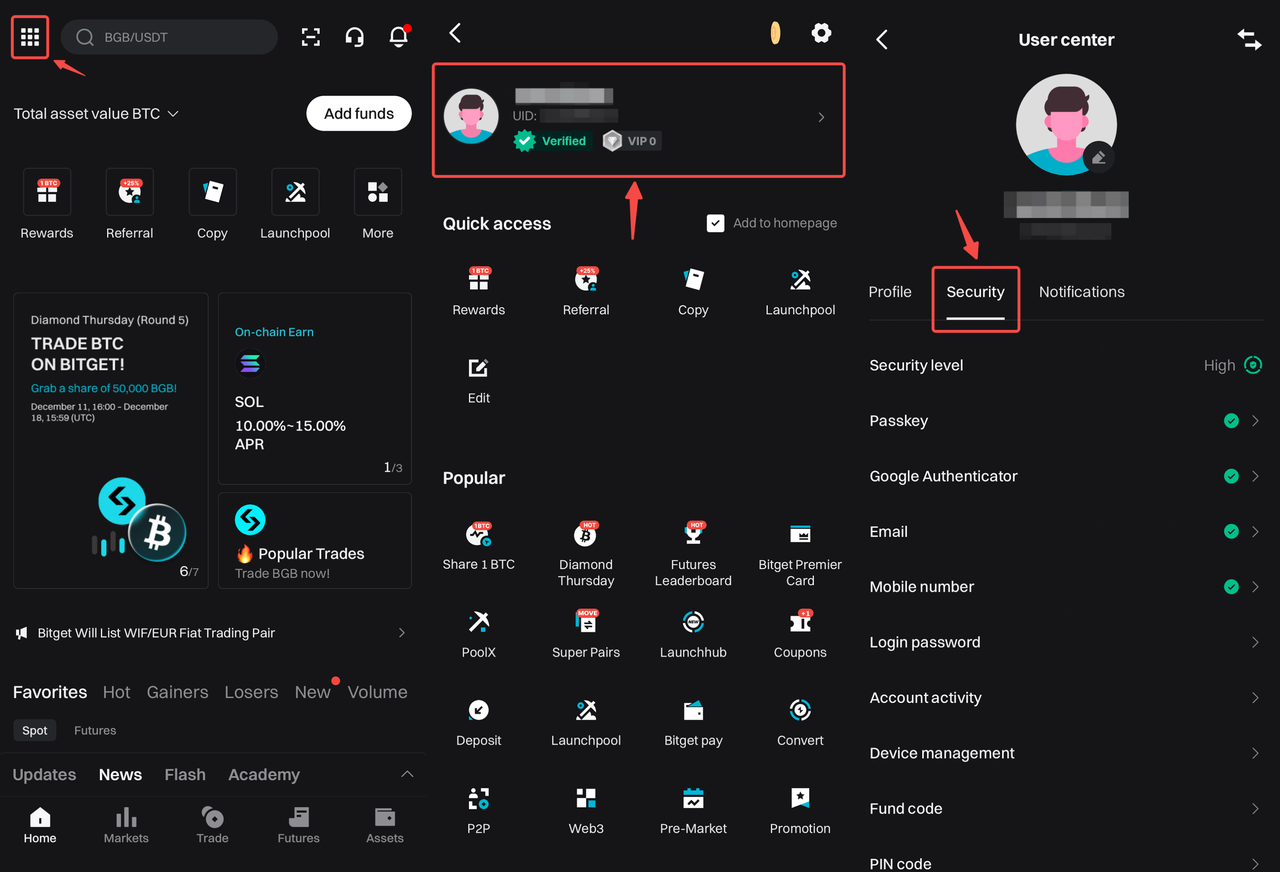Open settings gear in middle panel
This screenshot has width=1280, height=872.
821,33
